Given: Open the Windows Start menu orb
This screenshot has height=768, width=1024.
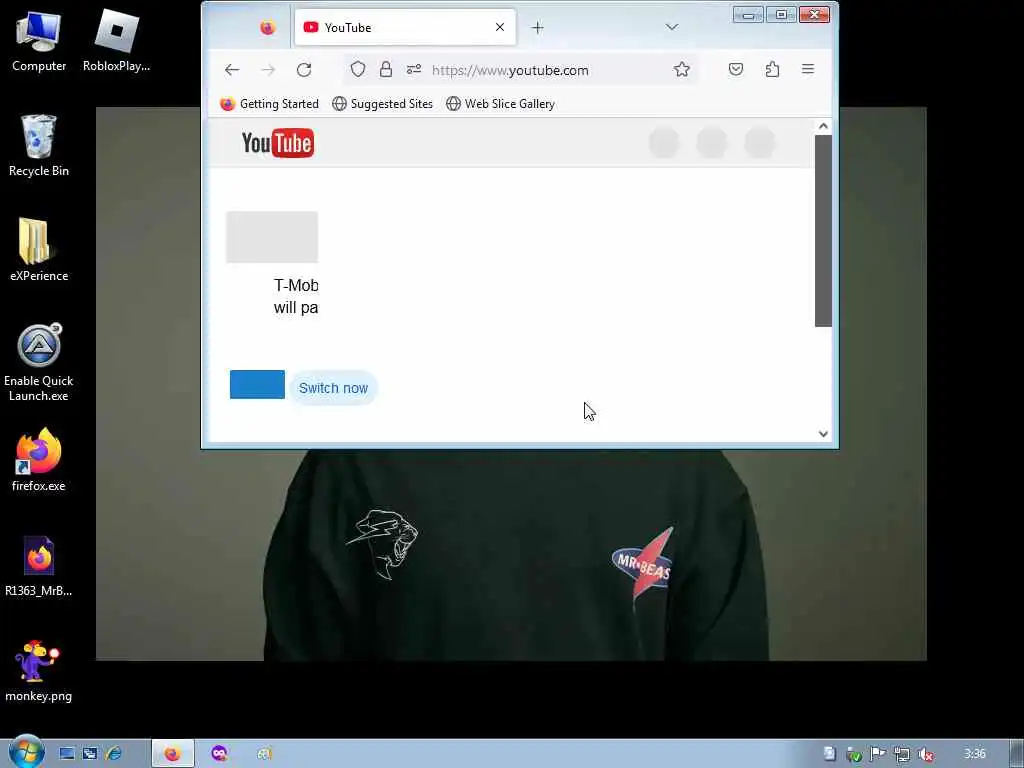Looking at the screenshot, I should click(x=27, y=753).
